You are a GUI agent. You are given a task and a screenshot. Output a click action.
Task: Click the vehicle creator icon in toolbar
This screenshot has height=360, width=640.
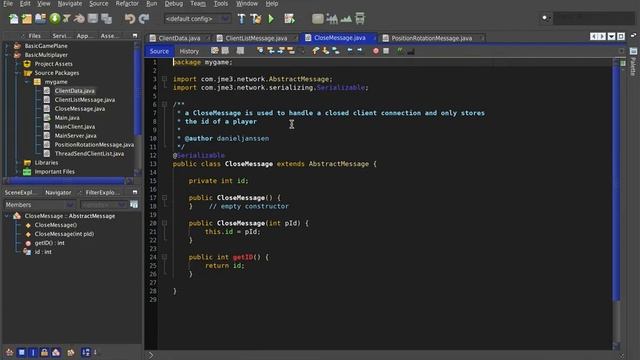pyautogui.click(x=360, y=19)
